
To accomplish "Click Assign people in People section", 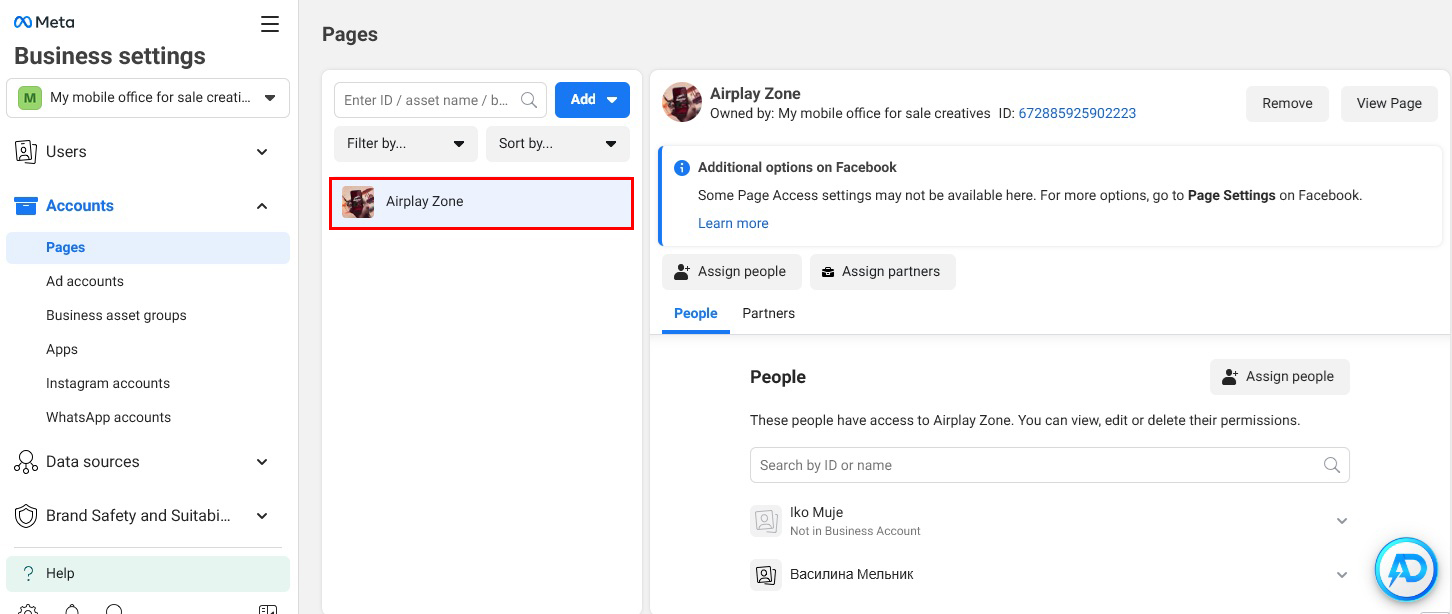I will pos(1280,377).
